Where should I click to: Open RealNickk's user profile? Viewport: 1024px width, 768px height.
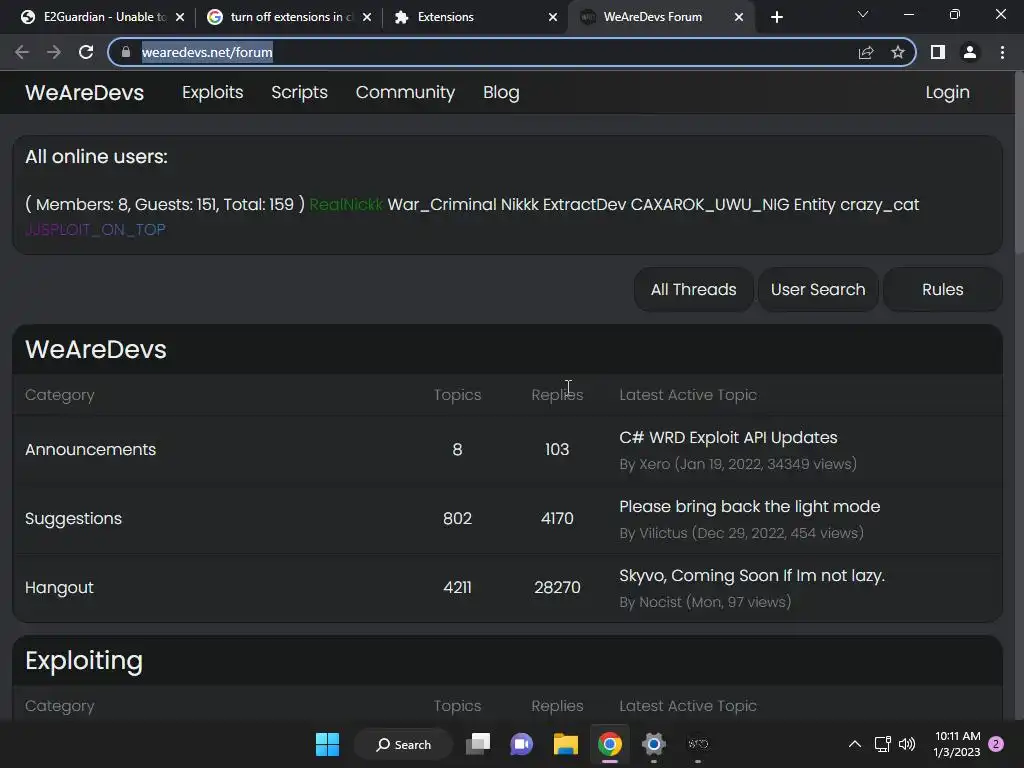coord(345,204)
